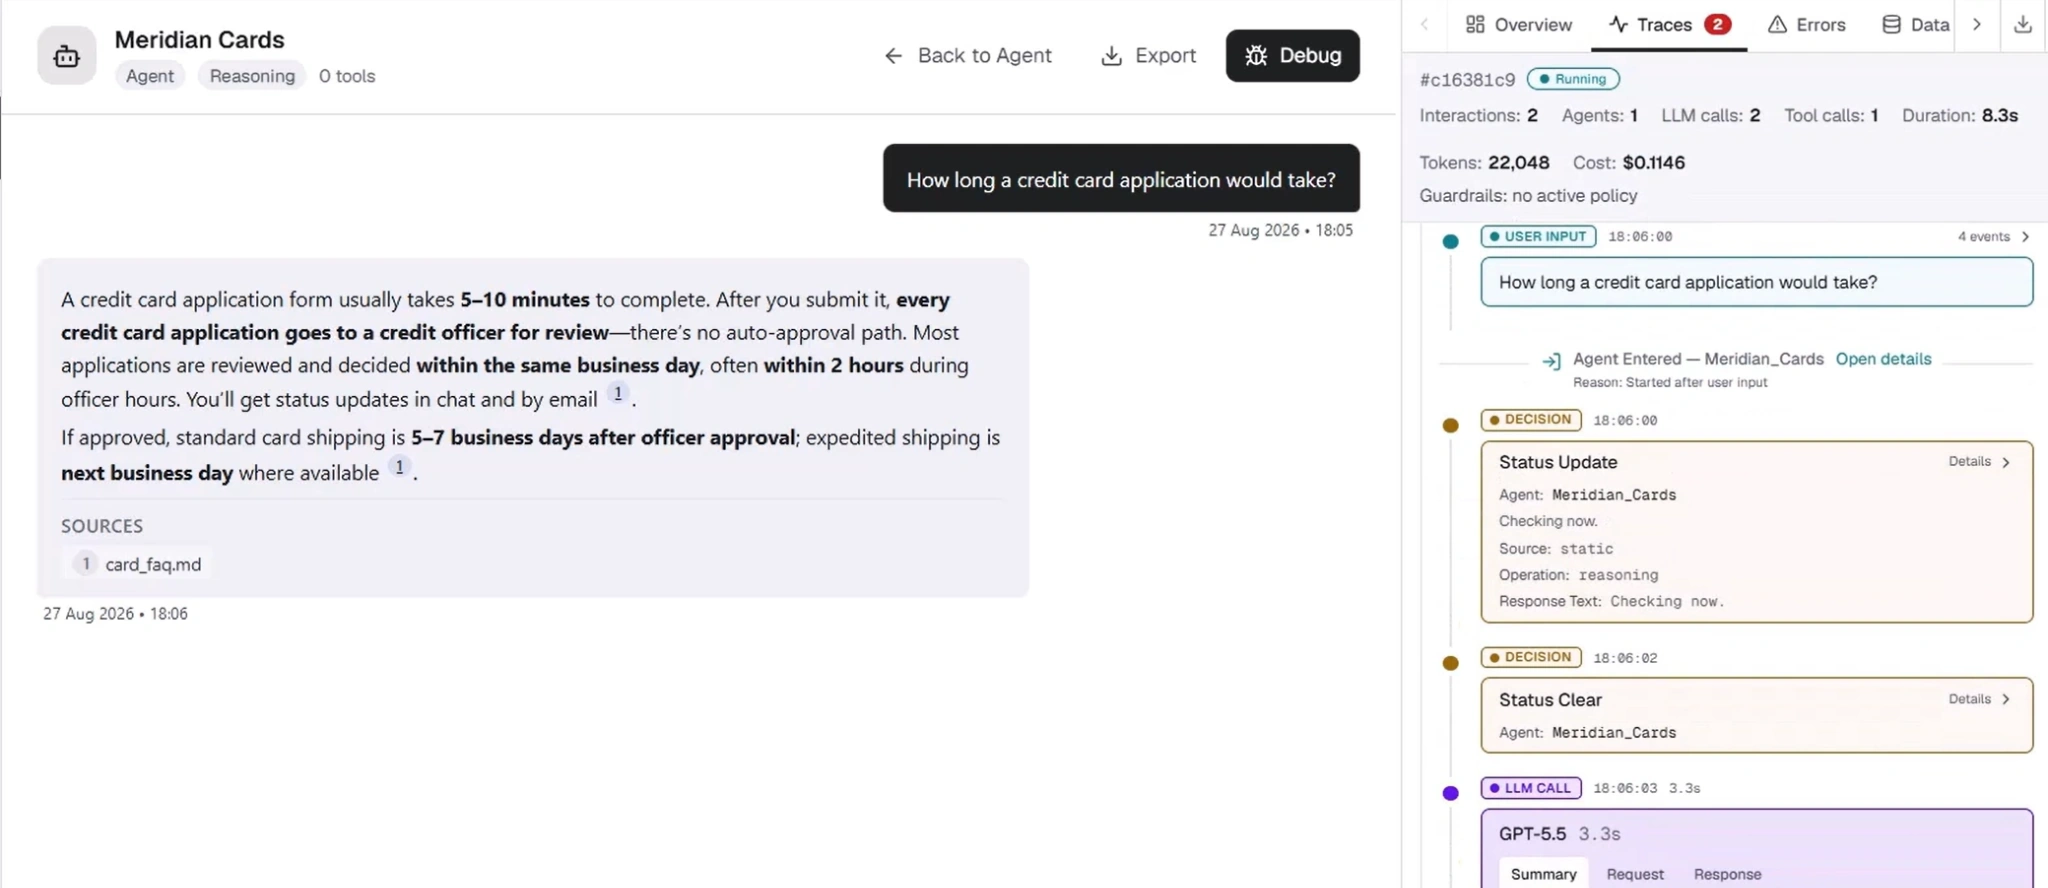Image resolution: width=2048 pixels, height=888 pixels.
Task: Switch to the Request tab in LLM call
Action: click(1635, 874)
